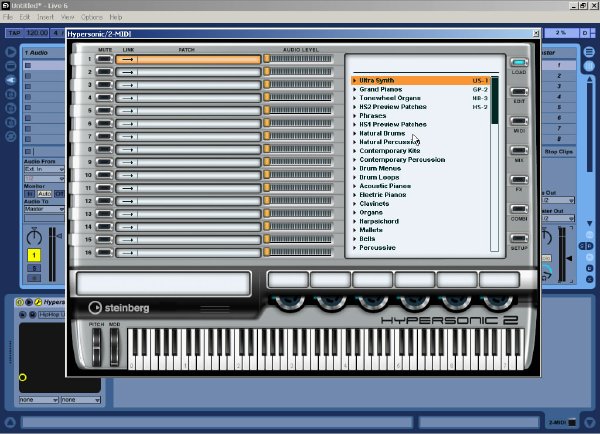The width and height of the screenshot is (600, 434).
Task: Open the SETUP page in Hypersonic
Action: click(519, 239)
